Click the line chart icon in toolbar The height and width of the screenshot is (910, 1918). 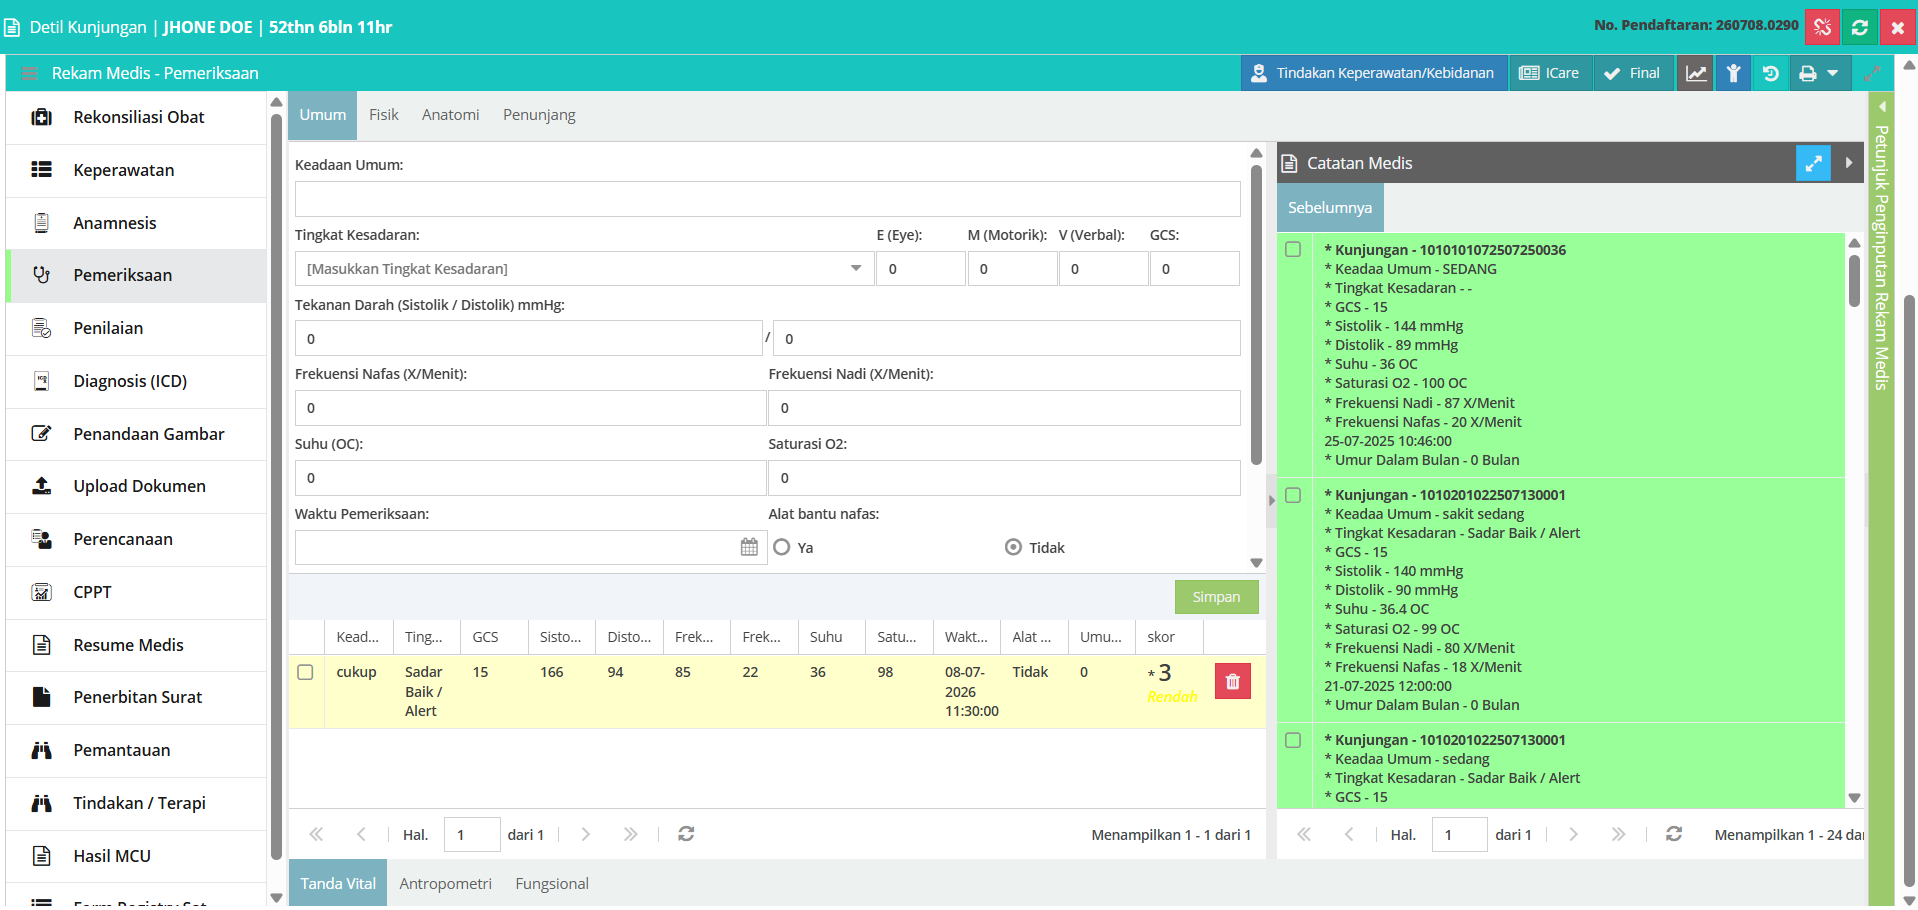tap(1696, 73)
